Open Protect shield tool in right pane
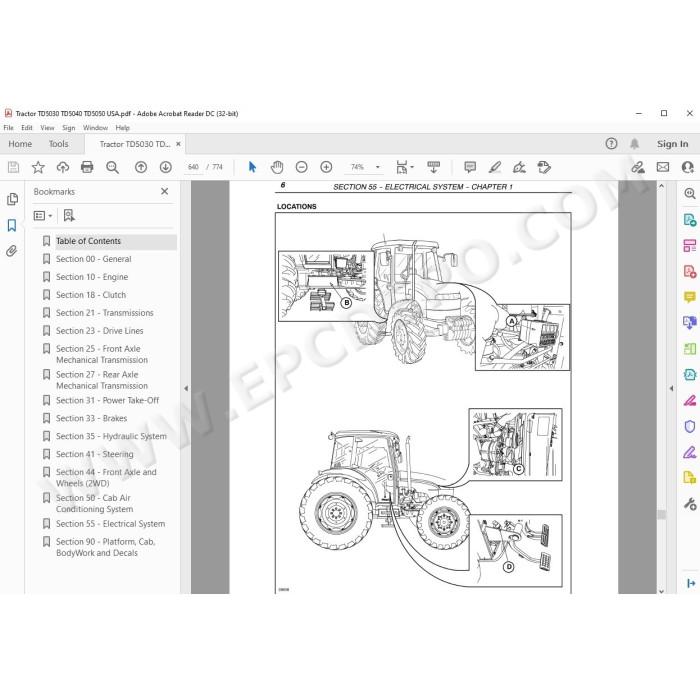Viewport: 700px width, 700px height. tap(690, 426)
